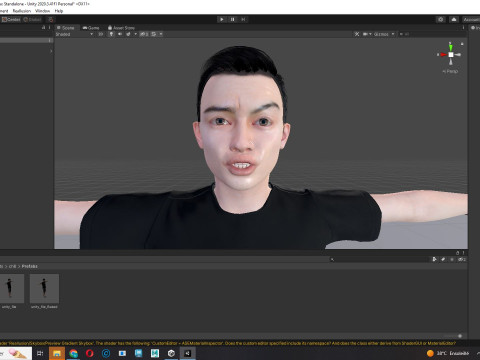
Task: Toggle the scene grid visibility icon
Action: coord(154,34)
